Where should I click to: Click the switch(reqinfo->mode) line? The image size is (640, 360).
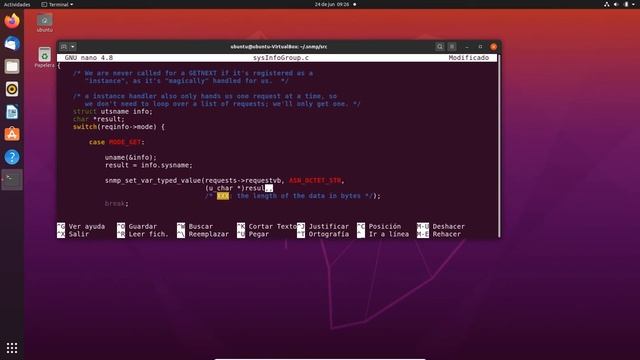pos(119,127)
